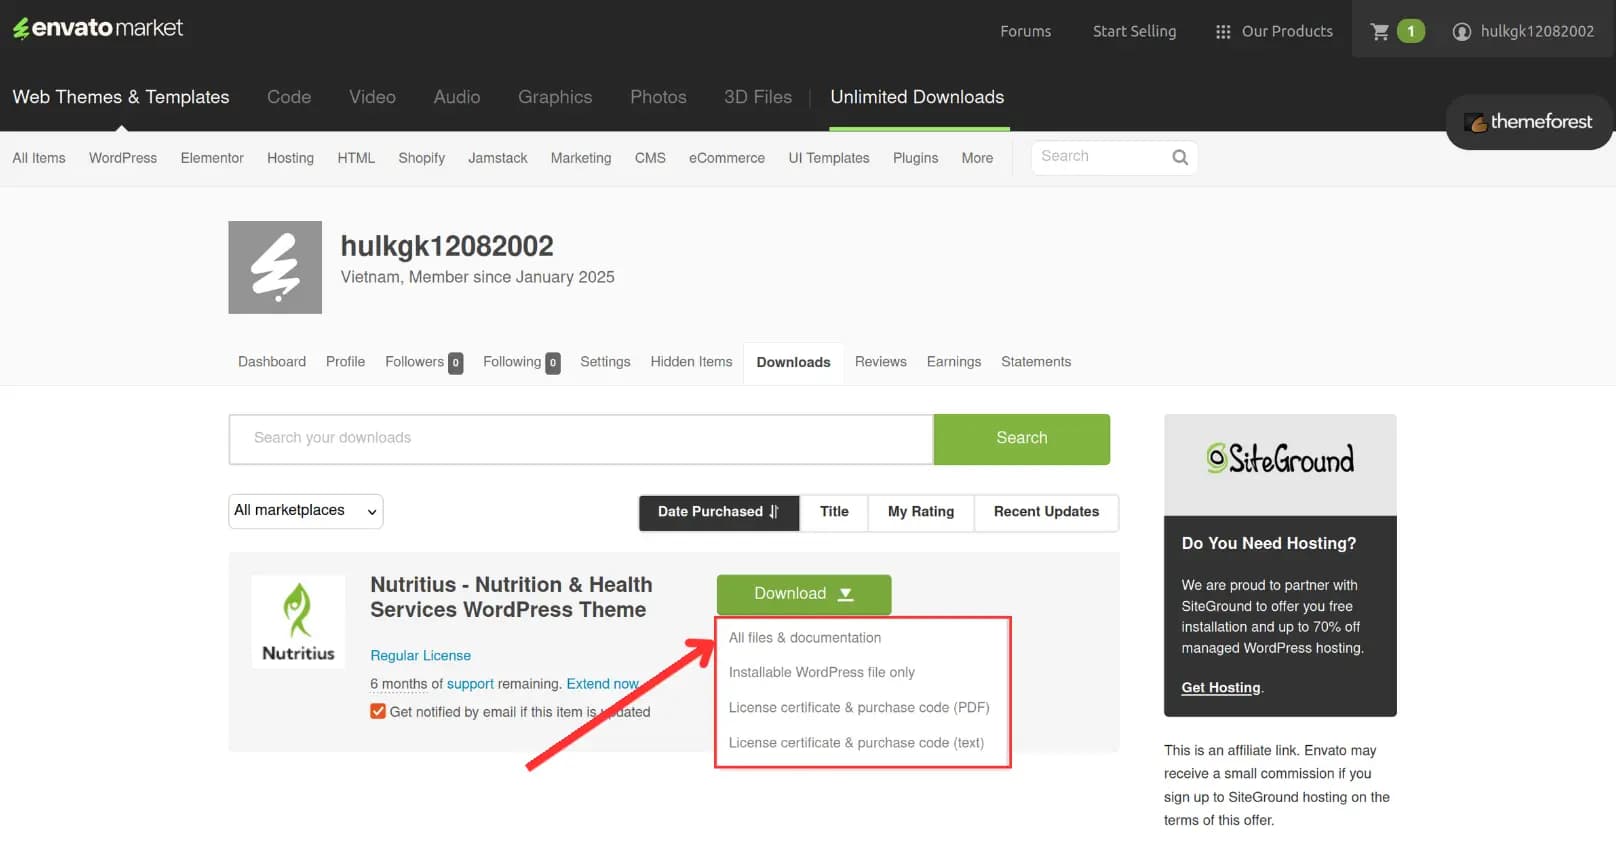Viewport: 1616px width, 846px height.
Task: Open the Earnings tab
Action: (954, 362)
